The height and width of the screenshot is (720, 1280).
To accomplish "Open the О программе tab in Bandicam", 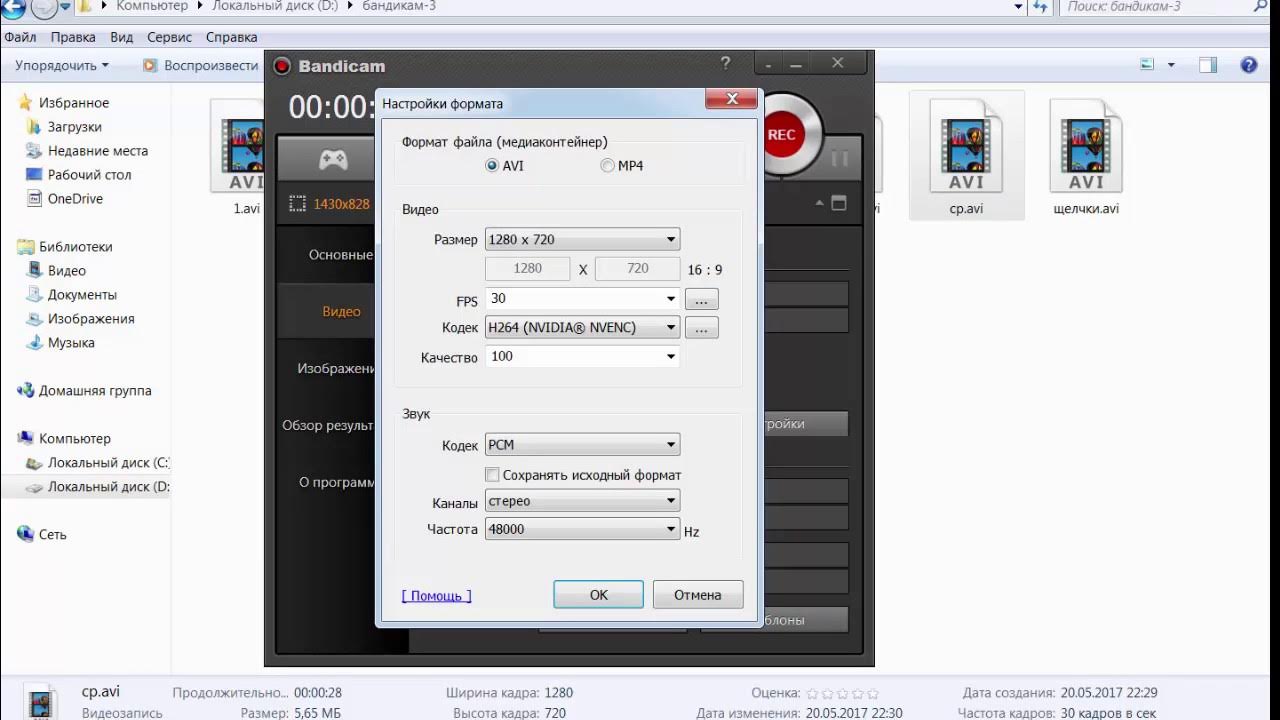I will click(x=336, y=483).
